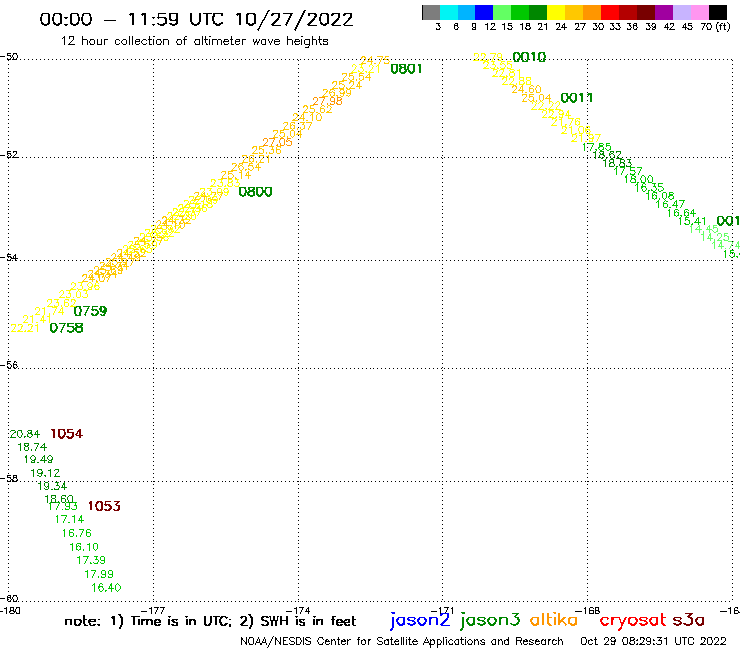Screen dimensions: 740x650
Task: Click the 1054 pass time label
Action: click(x=67, y=434)
